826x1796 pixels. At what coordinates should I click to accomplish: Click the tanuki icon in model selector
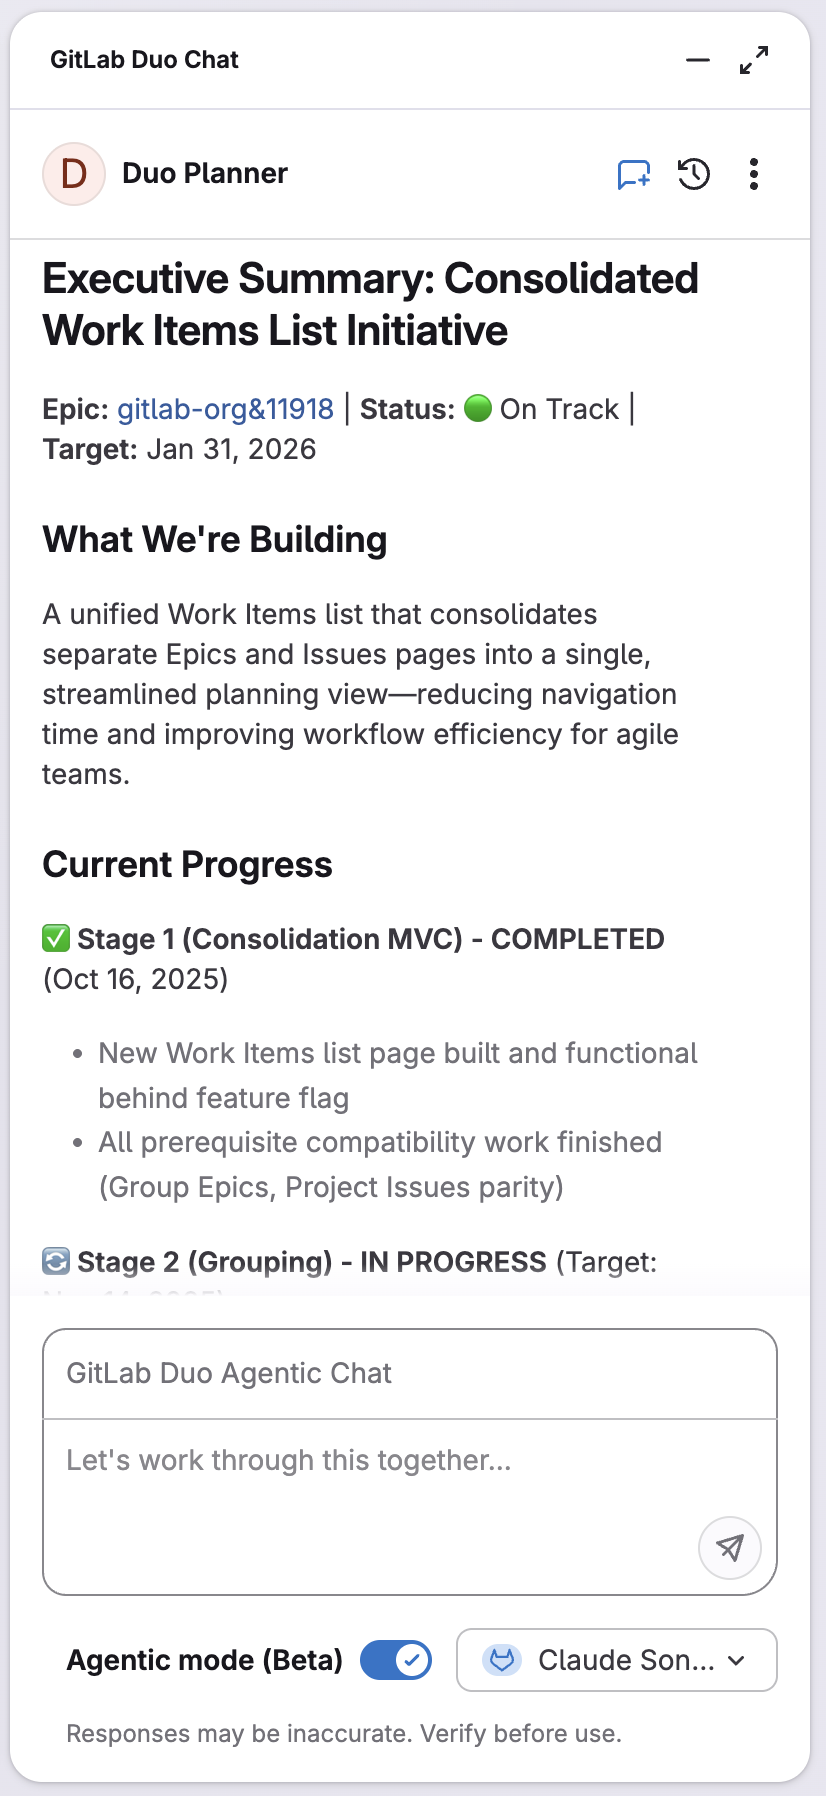coord(502,1660)
